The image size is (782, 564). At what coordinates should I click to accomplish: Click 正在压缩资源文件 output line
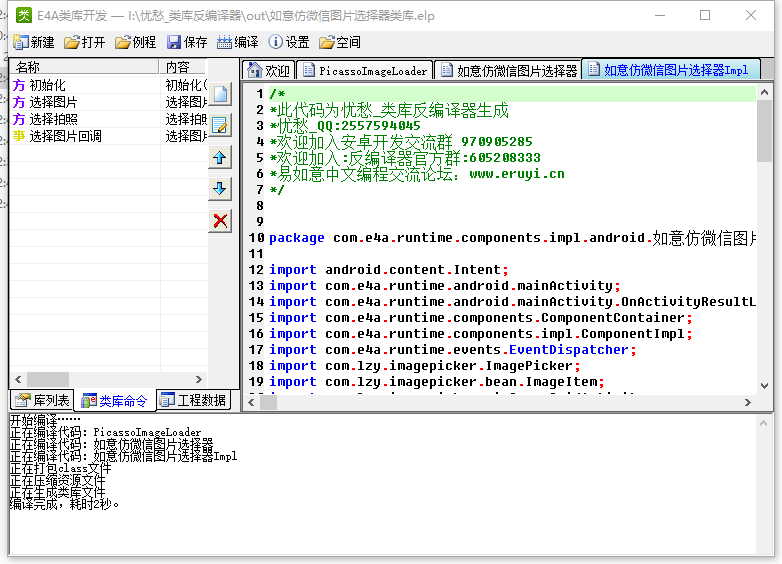58,480
